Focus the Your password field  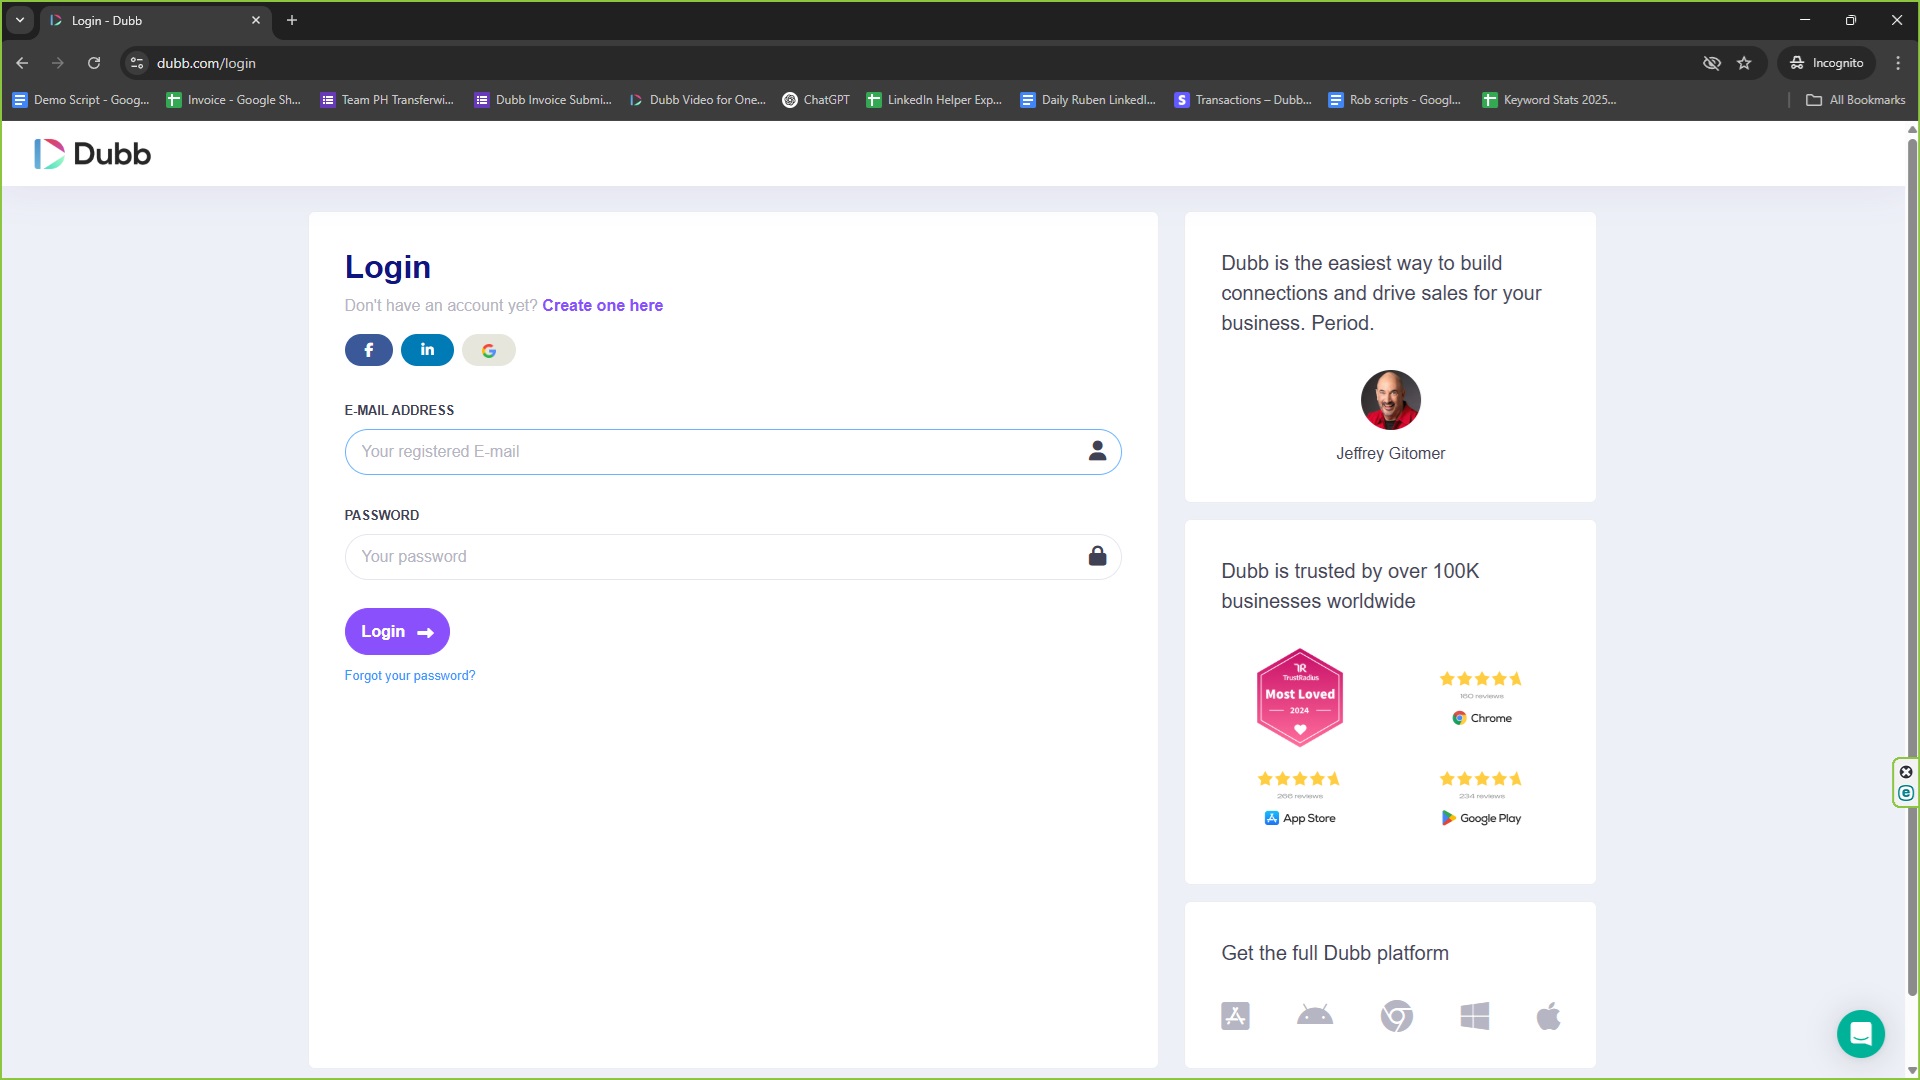pos(733,556)
